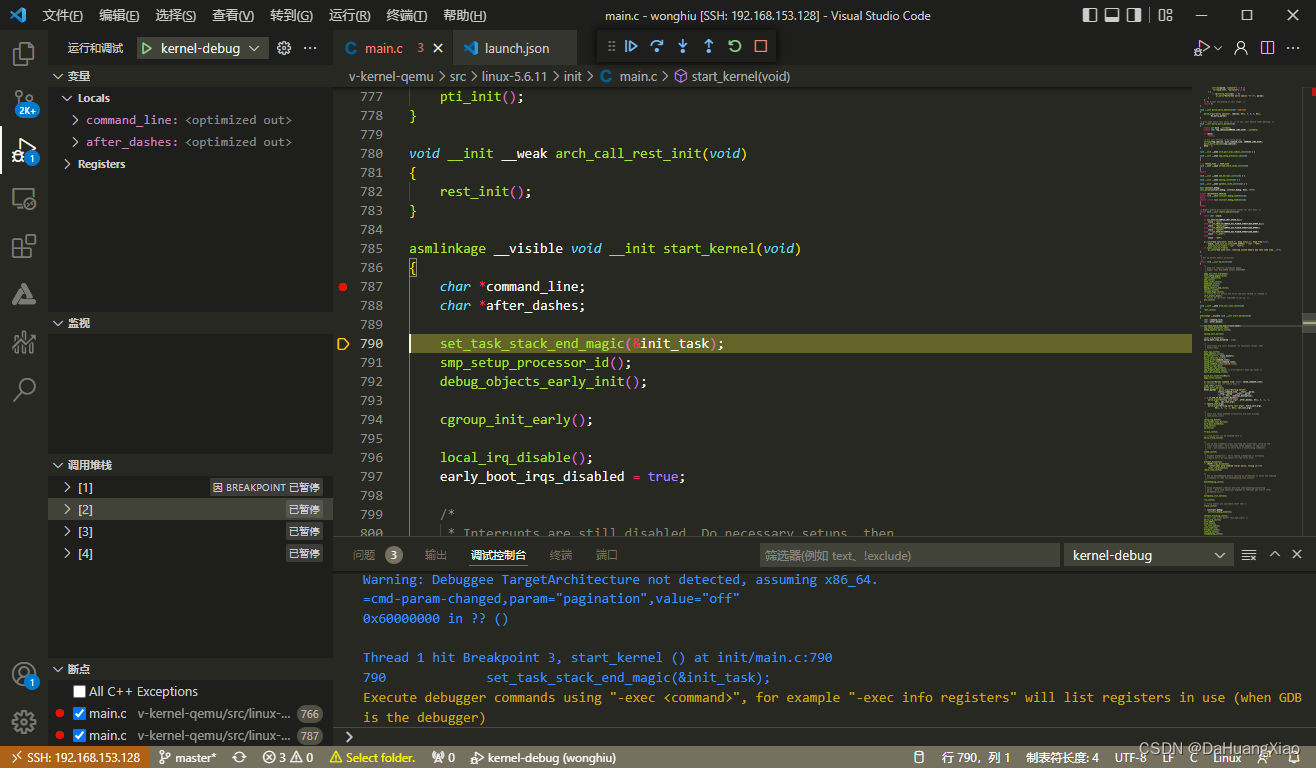This screenshot has width=1316, height=768.
Task: Open kernel-debug dropdown in debug console
Action: (1149, 555)
